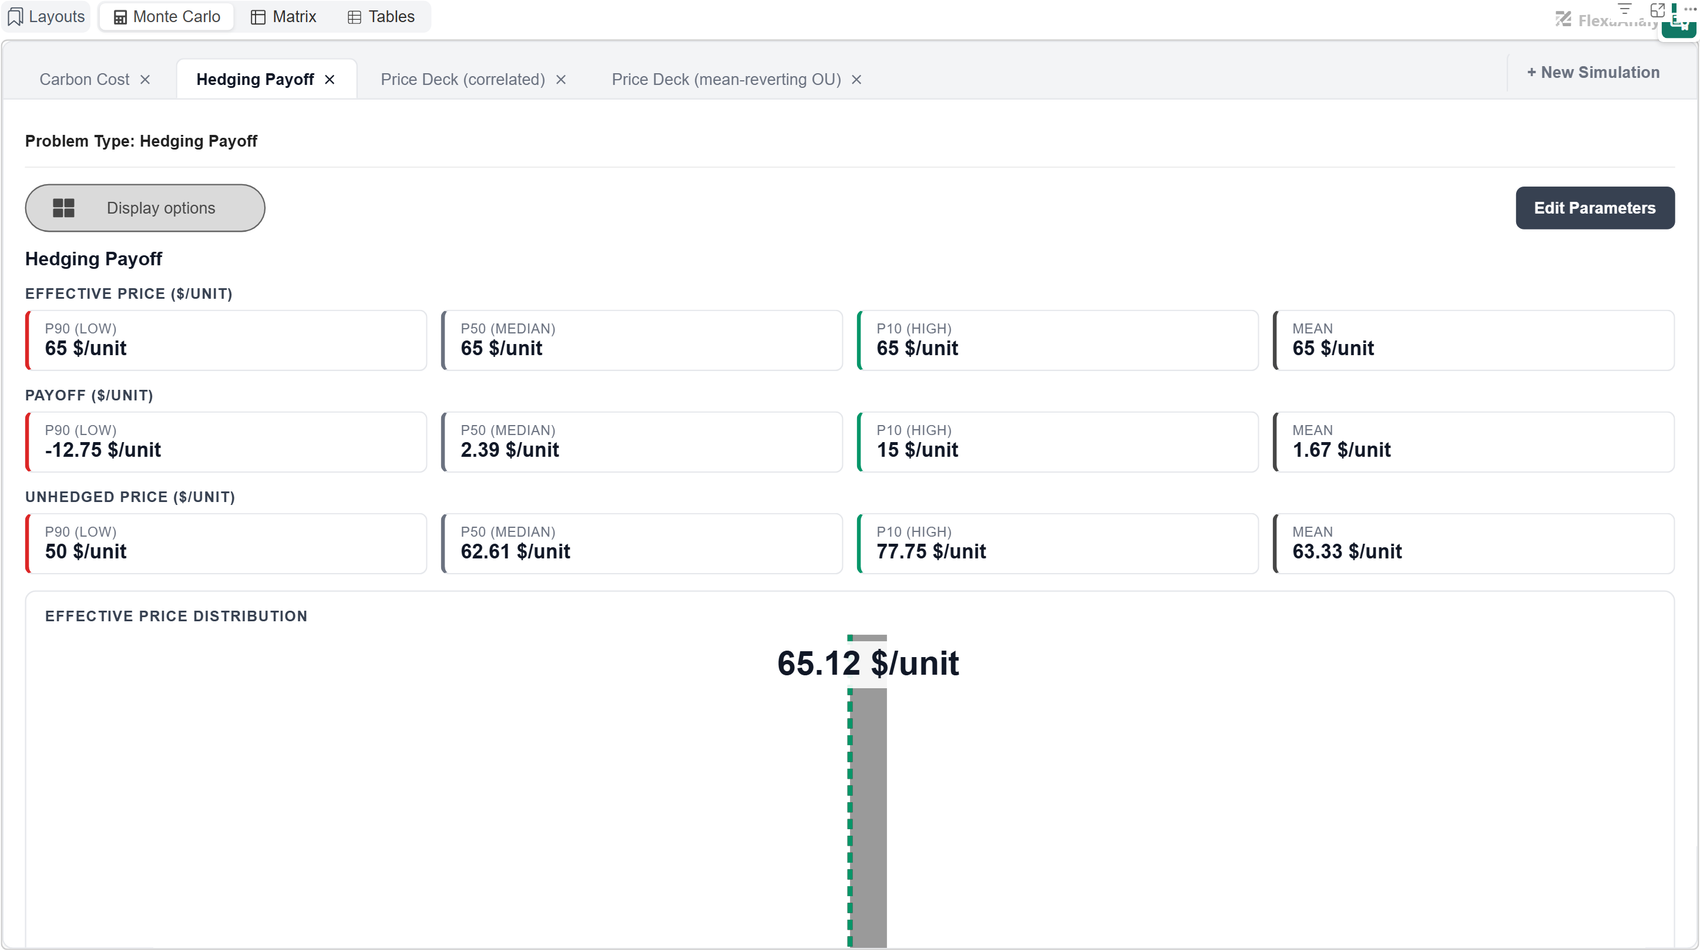The image size is (1700, 950).
Task: Open Price Deck (mean-reverting OU) tab
Action: [726, 80]
